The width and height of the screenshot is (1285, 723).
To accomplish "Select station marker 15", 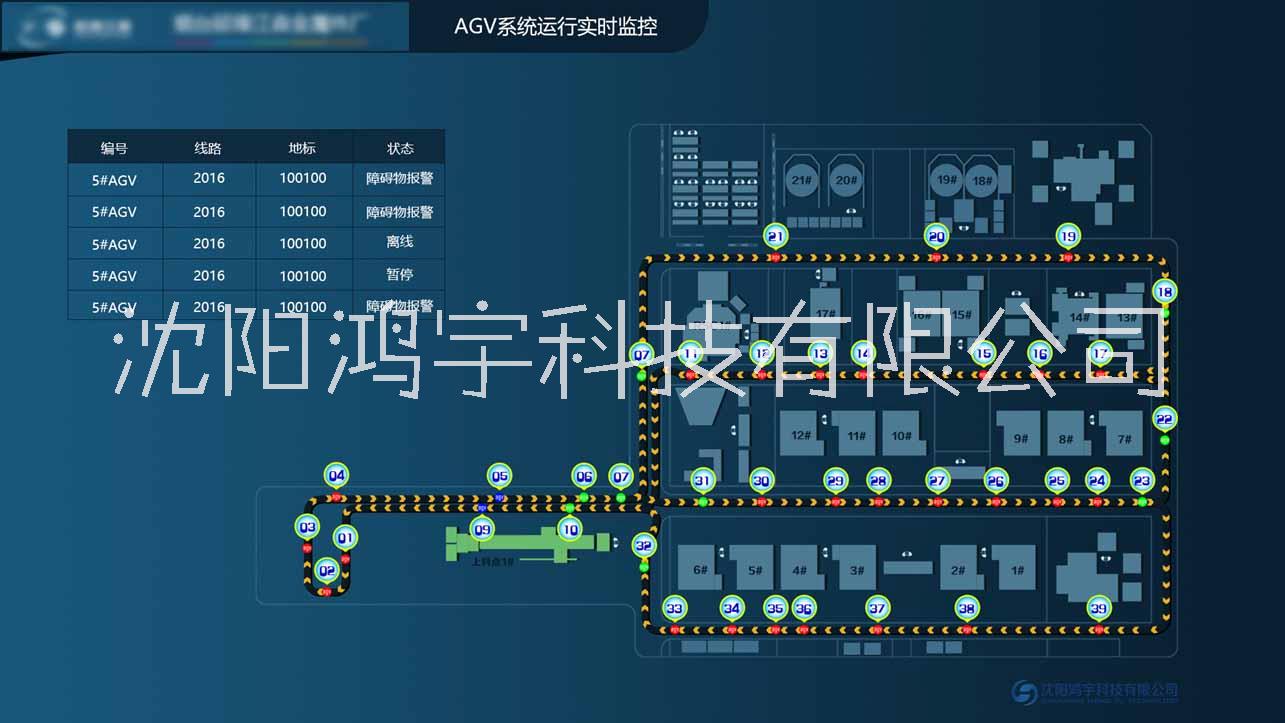I will point(983,352).
